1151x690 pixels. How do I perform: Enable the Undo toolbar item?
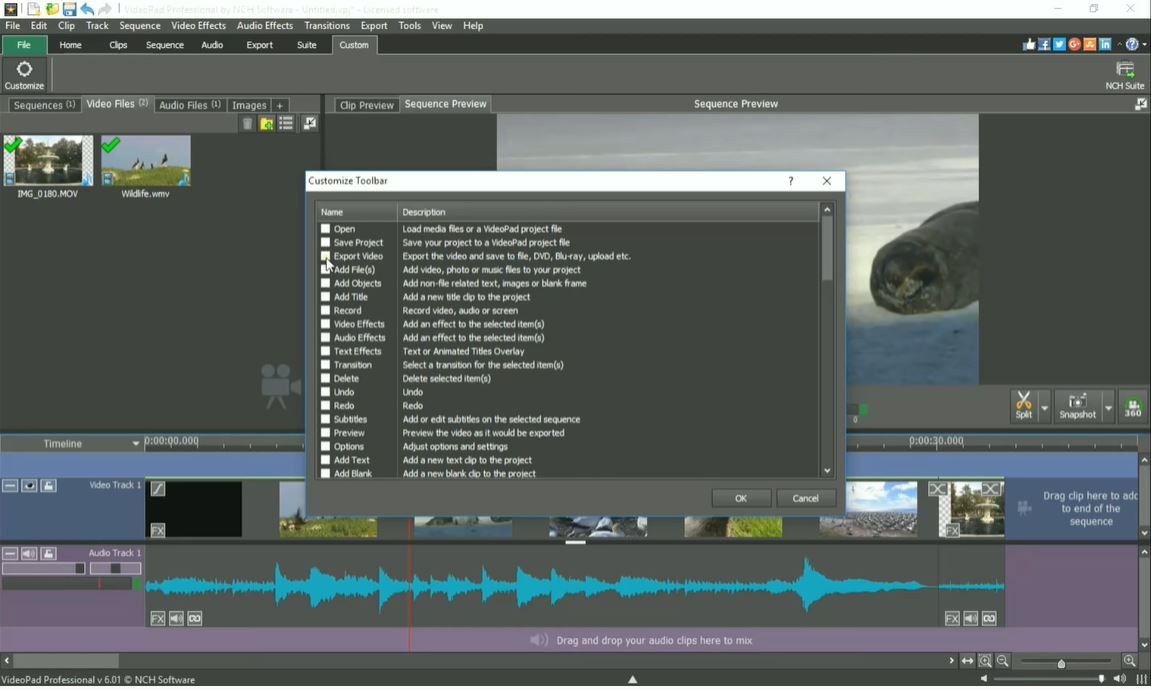[x=325, y=392]
